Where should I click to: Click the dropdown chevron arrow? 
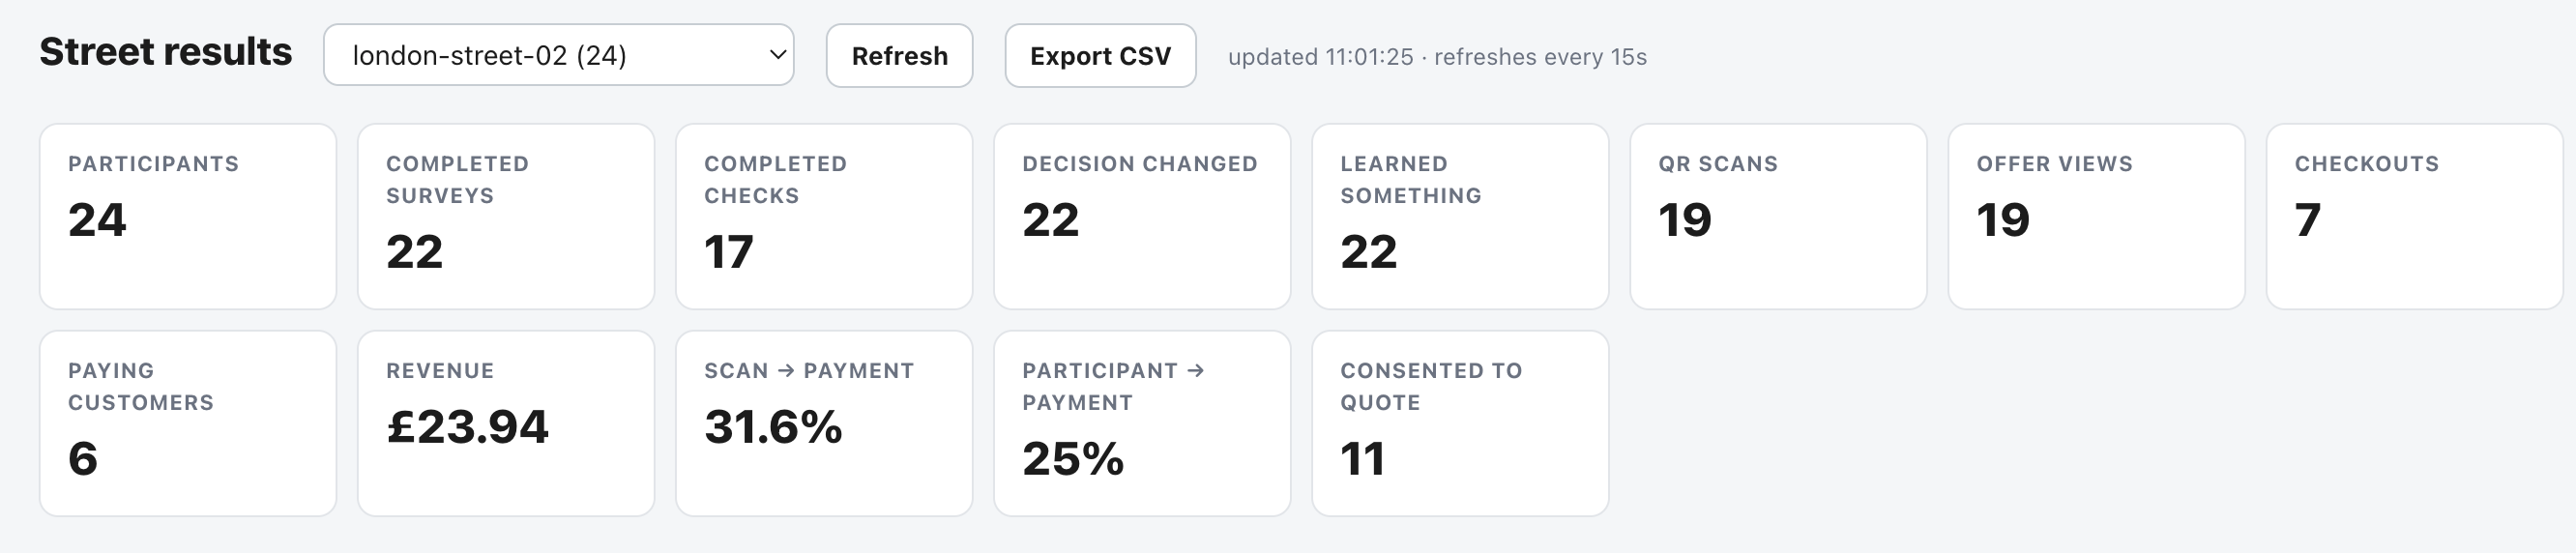(777, 55)
